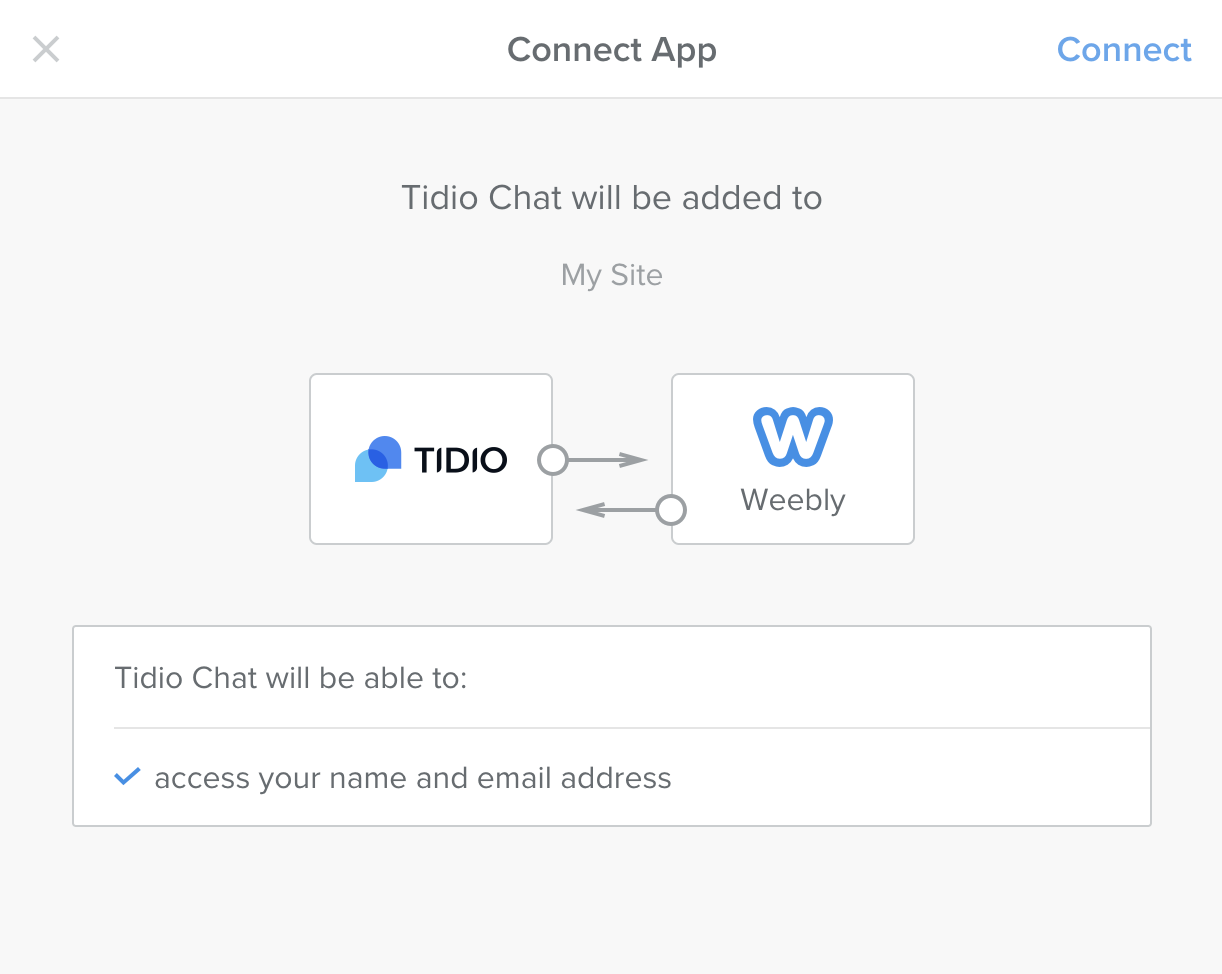1222x974 pixels.
Task: Click the Weebly label under the logo
Action: coord(793,499)
